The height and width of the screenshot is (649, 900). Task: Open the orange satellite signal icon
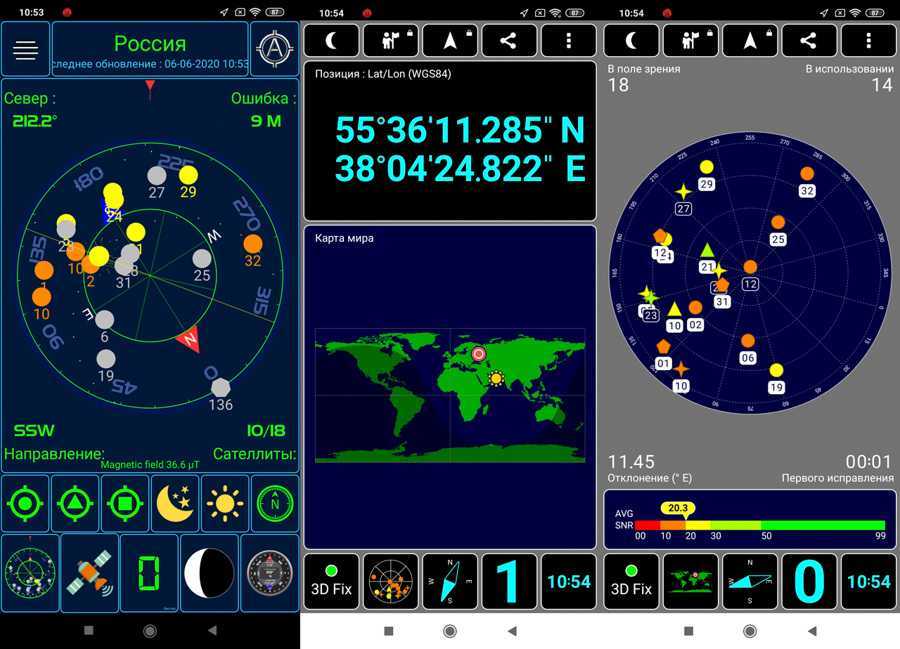pyautogui.click(x=89, y=573)
